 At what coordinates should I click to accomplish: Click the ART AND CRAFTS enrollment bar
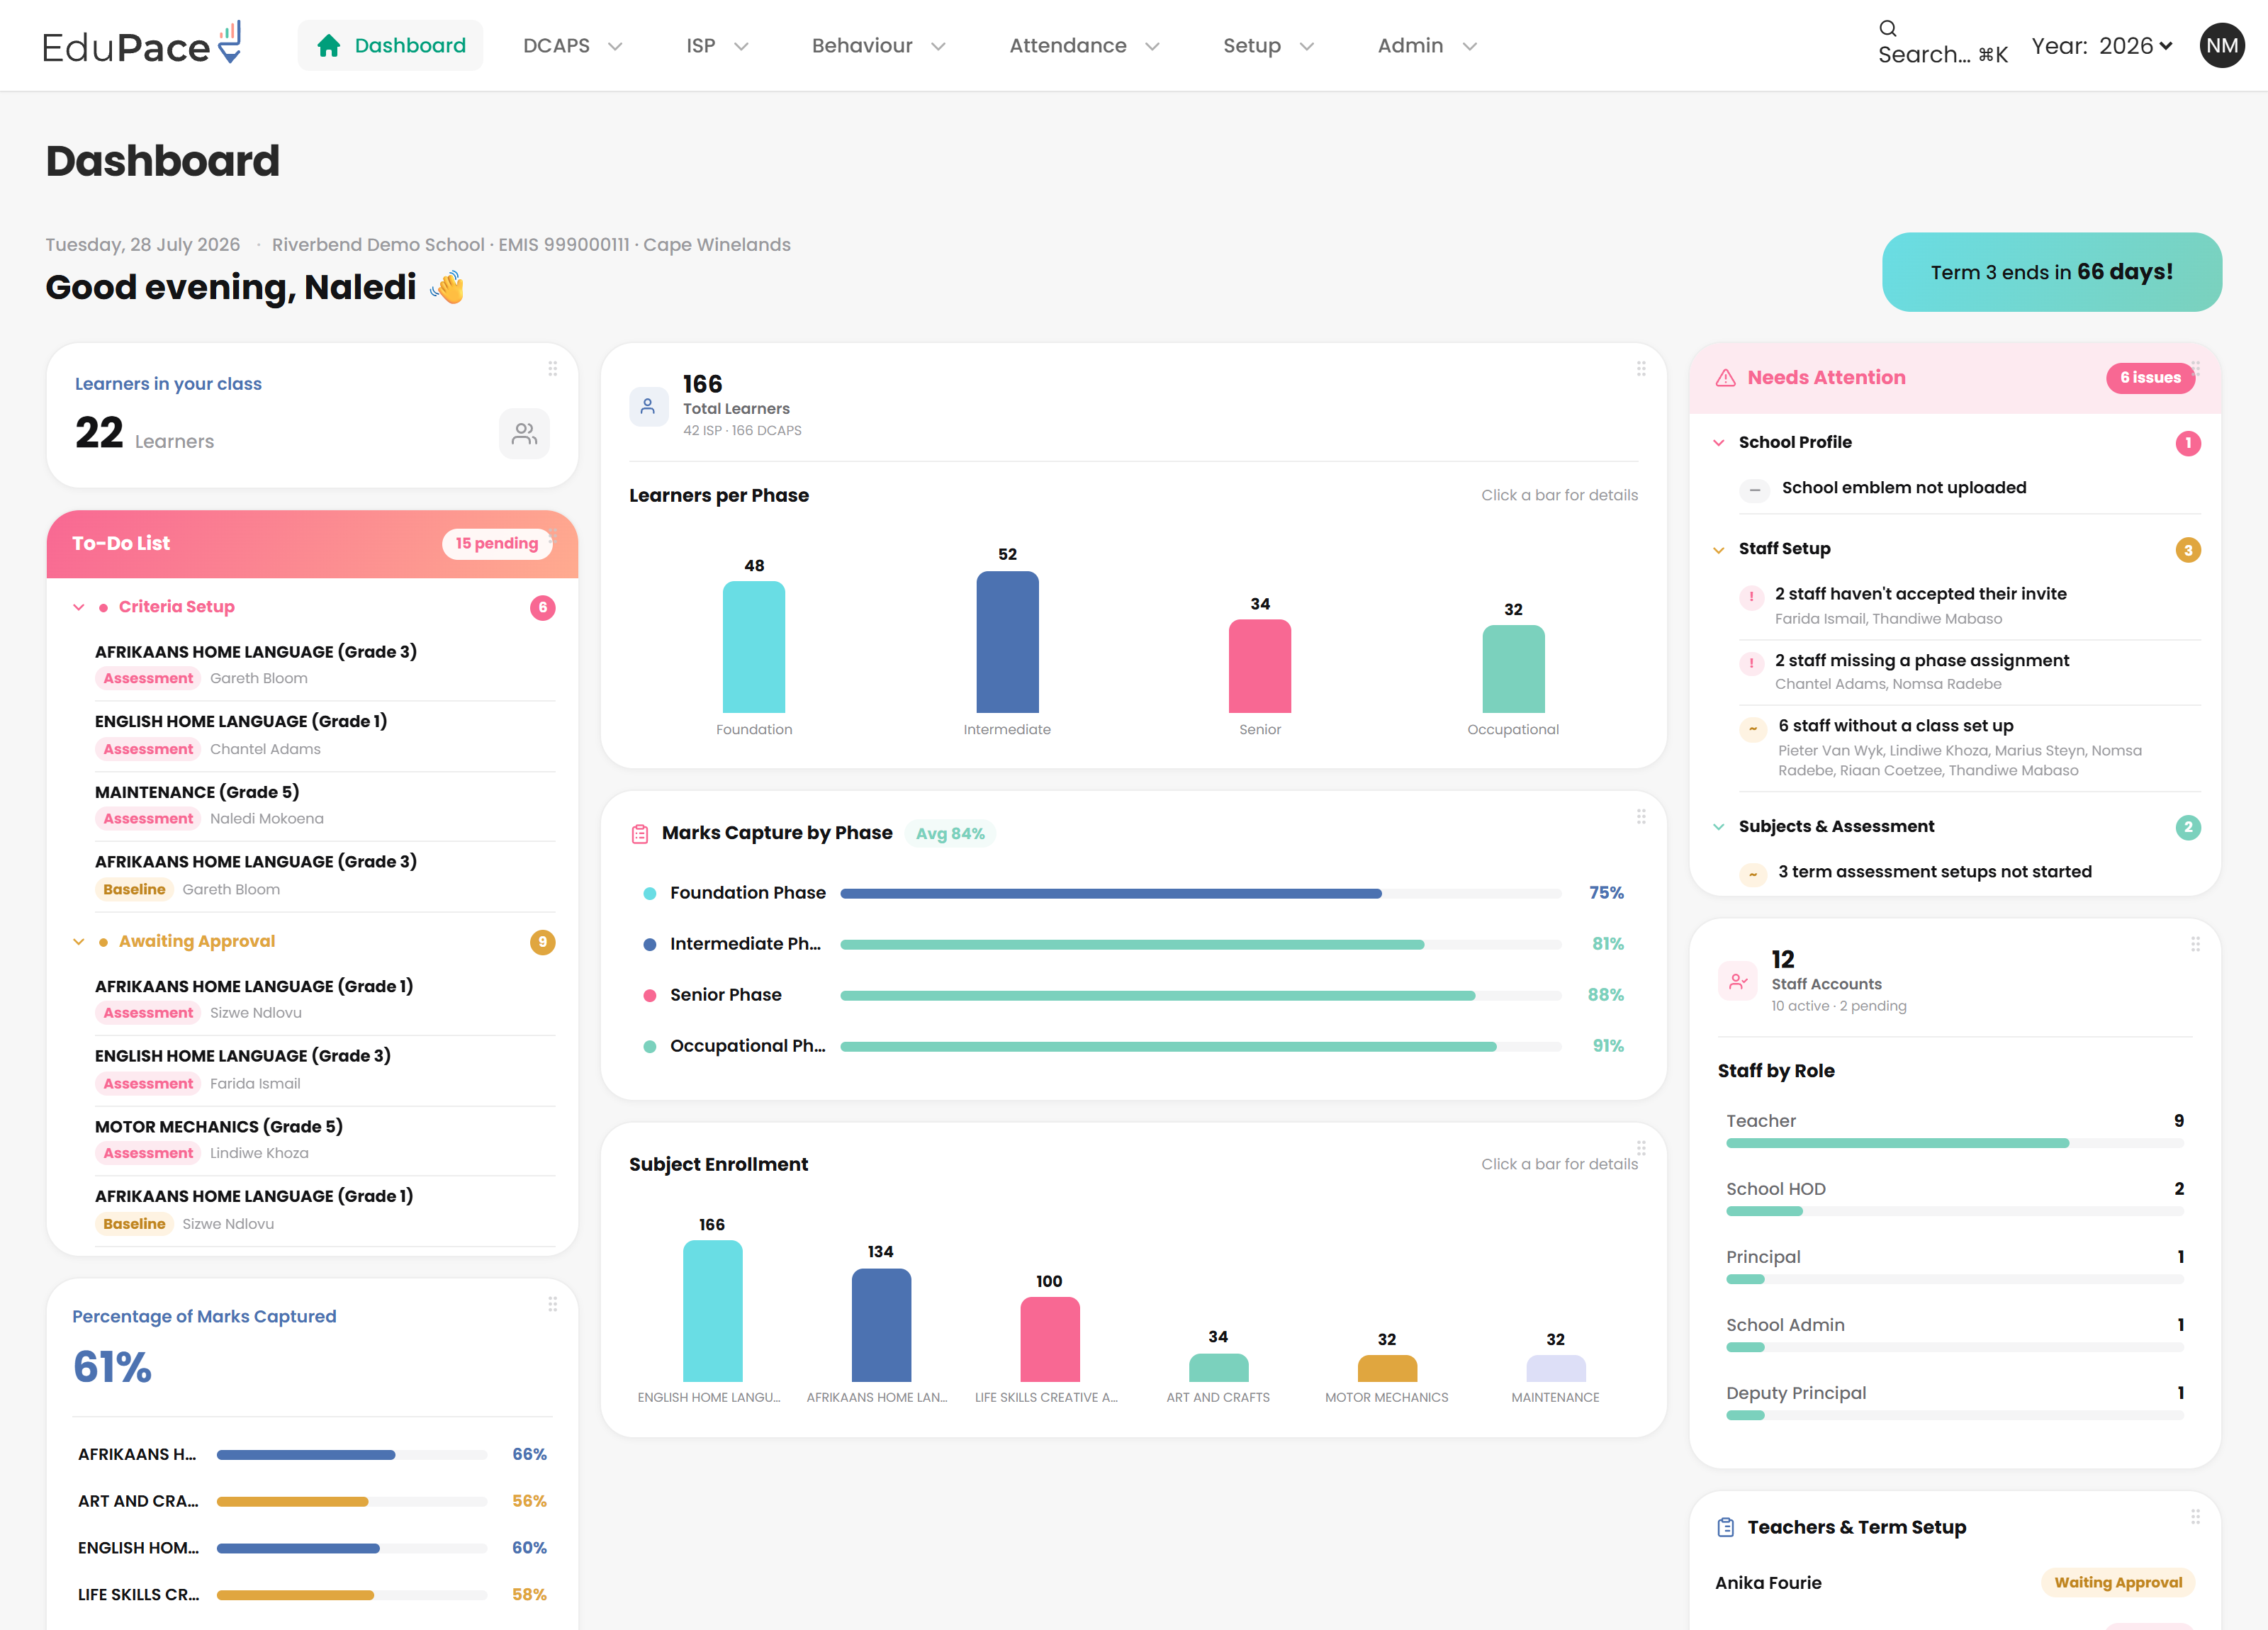click(1218, 1367)
